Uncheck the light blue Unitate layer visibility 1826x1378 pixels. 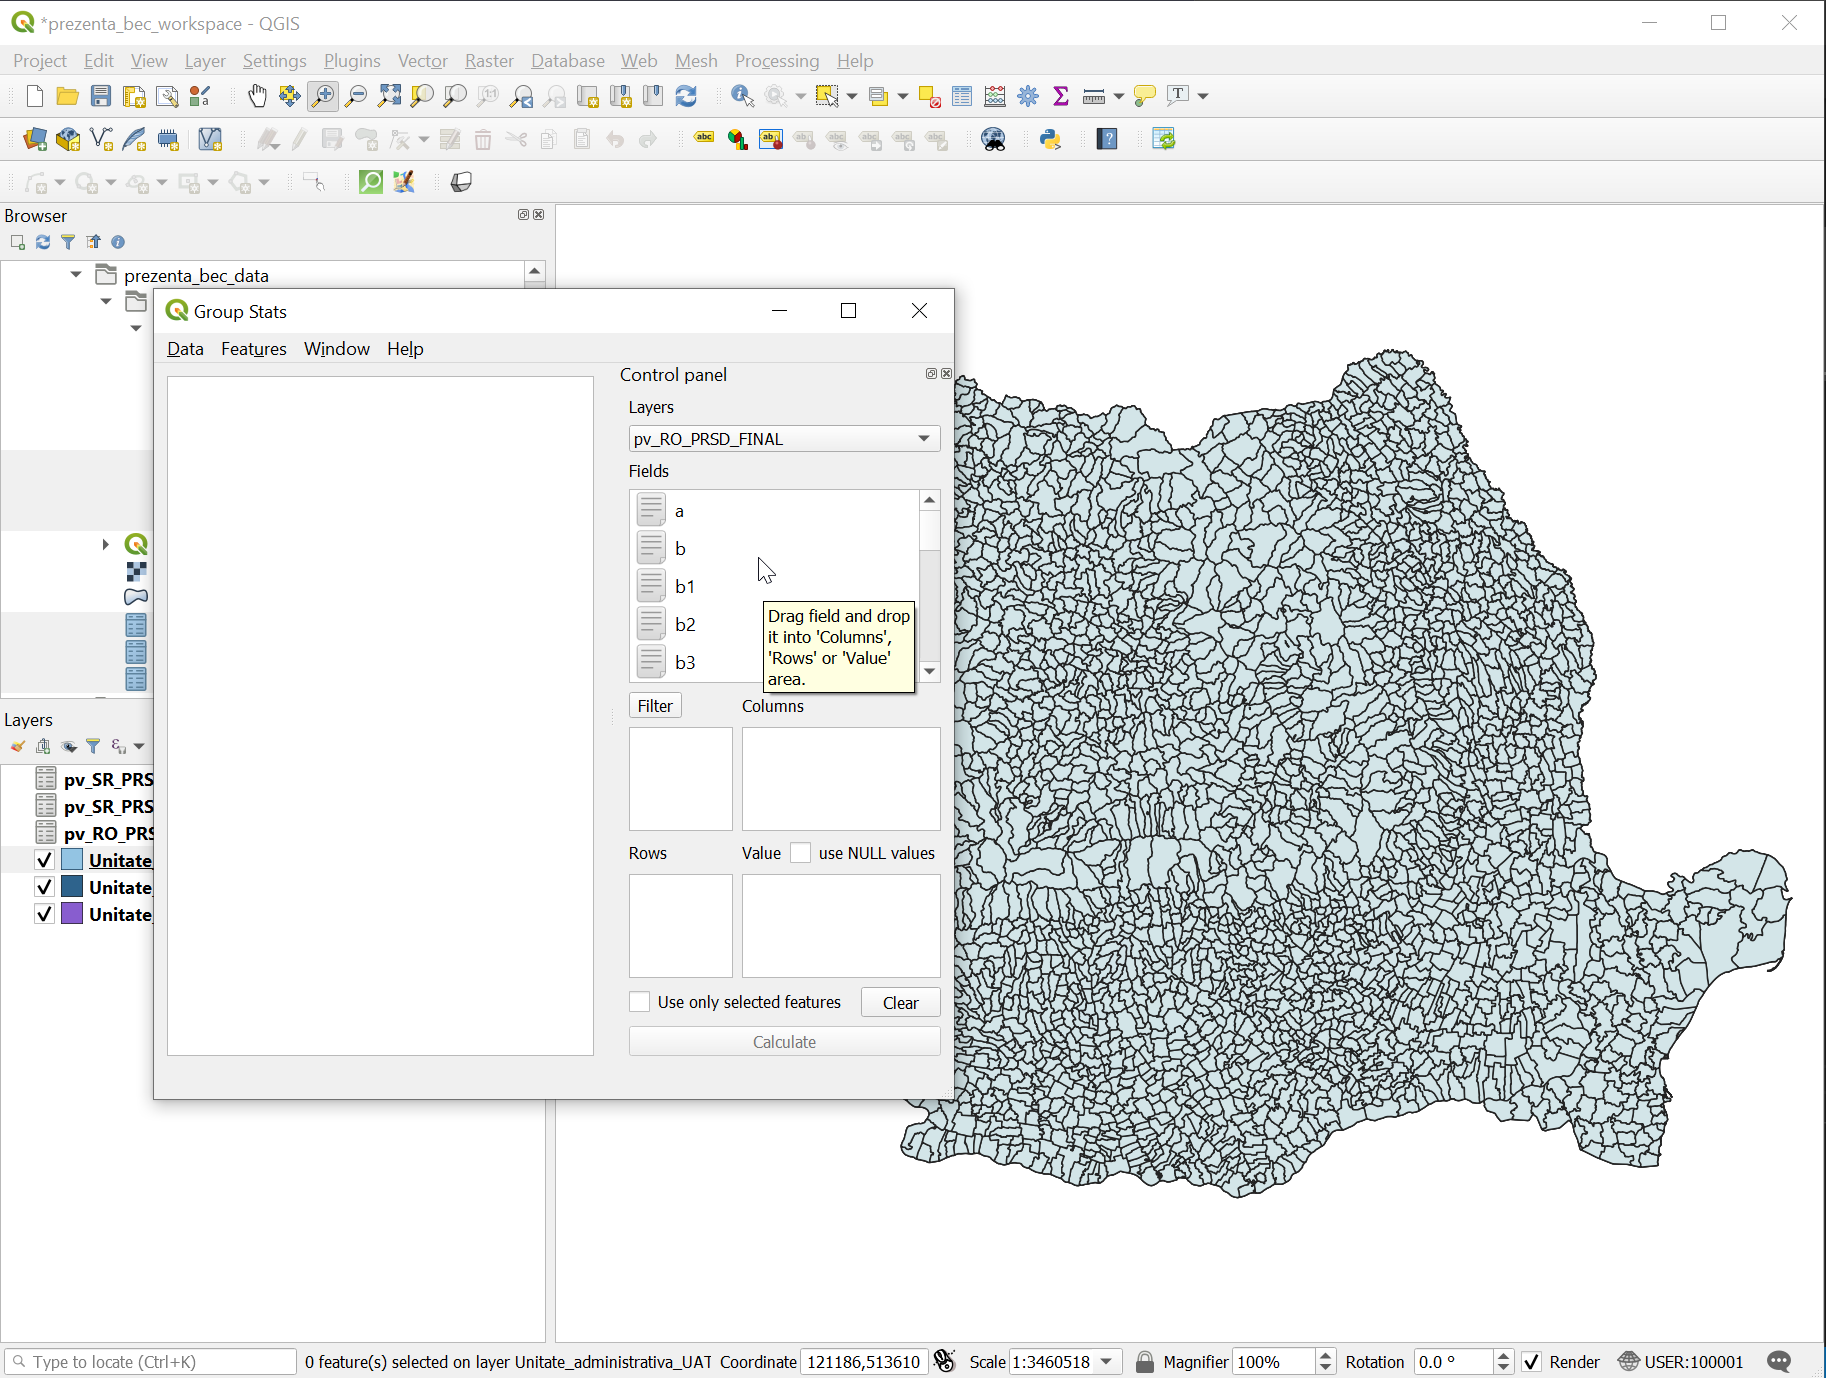(44, 859)
